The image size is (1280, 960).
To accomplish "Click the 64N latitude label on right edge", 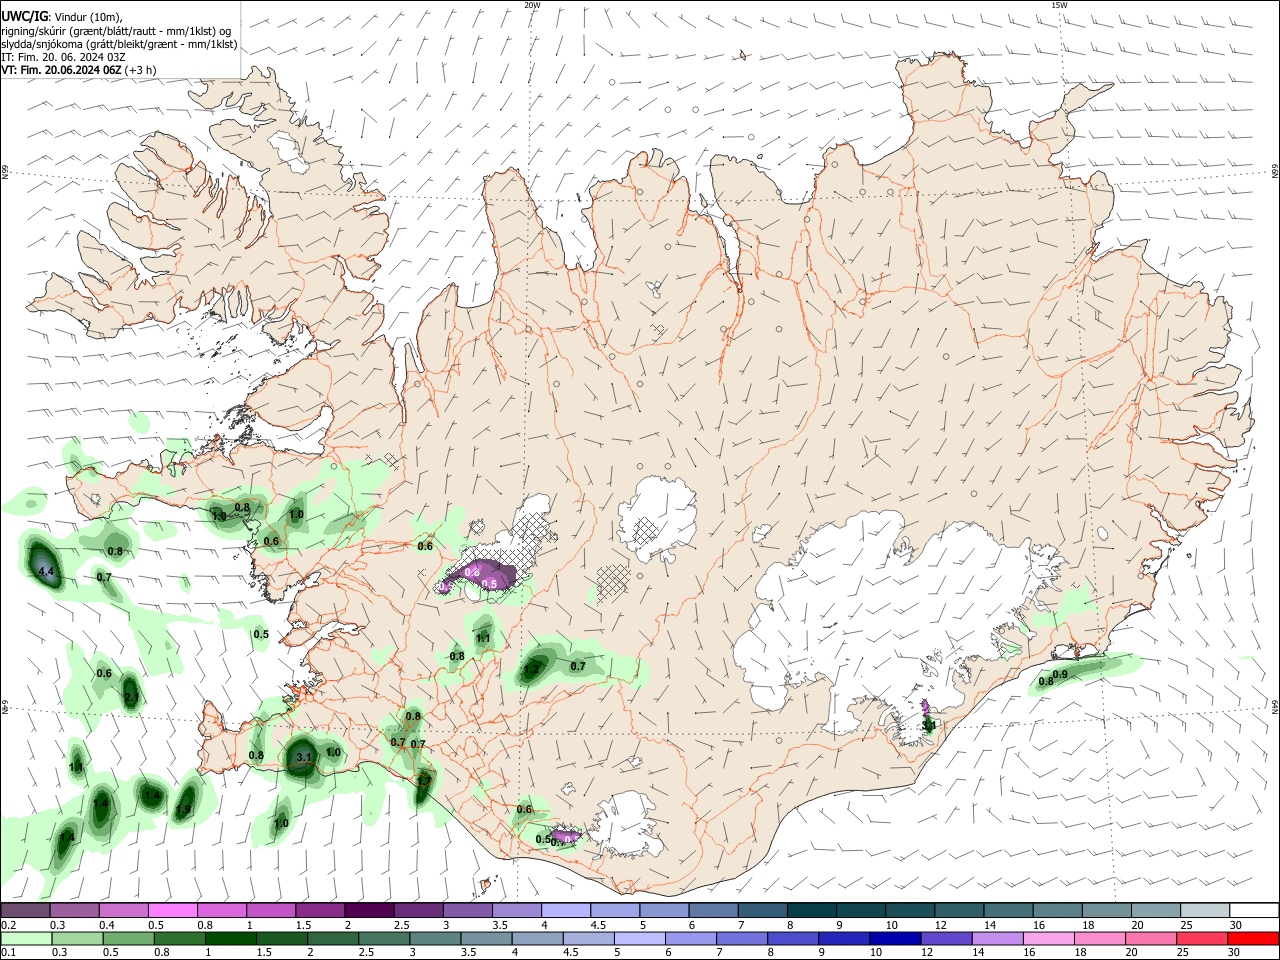I will tap(1275, 706).
